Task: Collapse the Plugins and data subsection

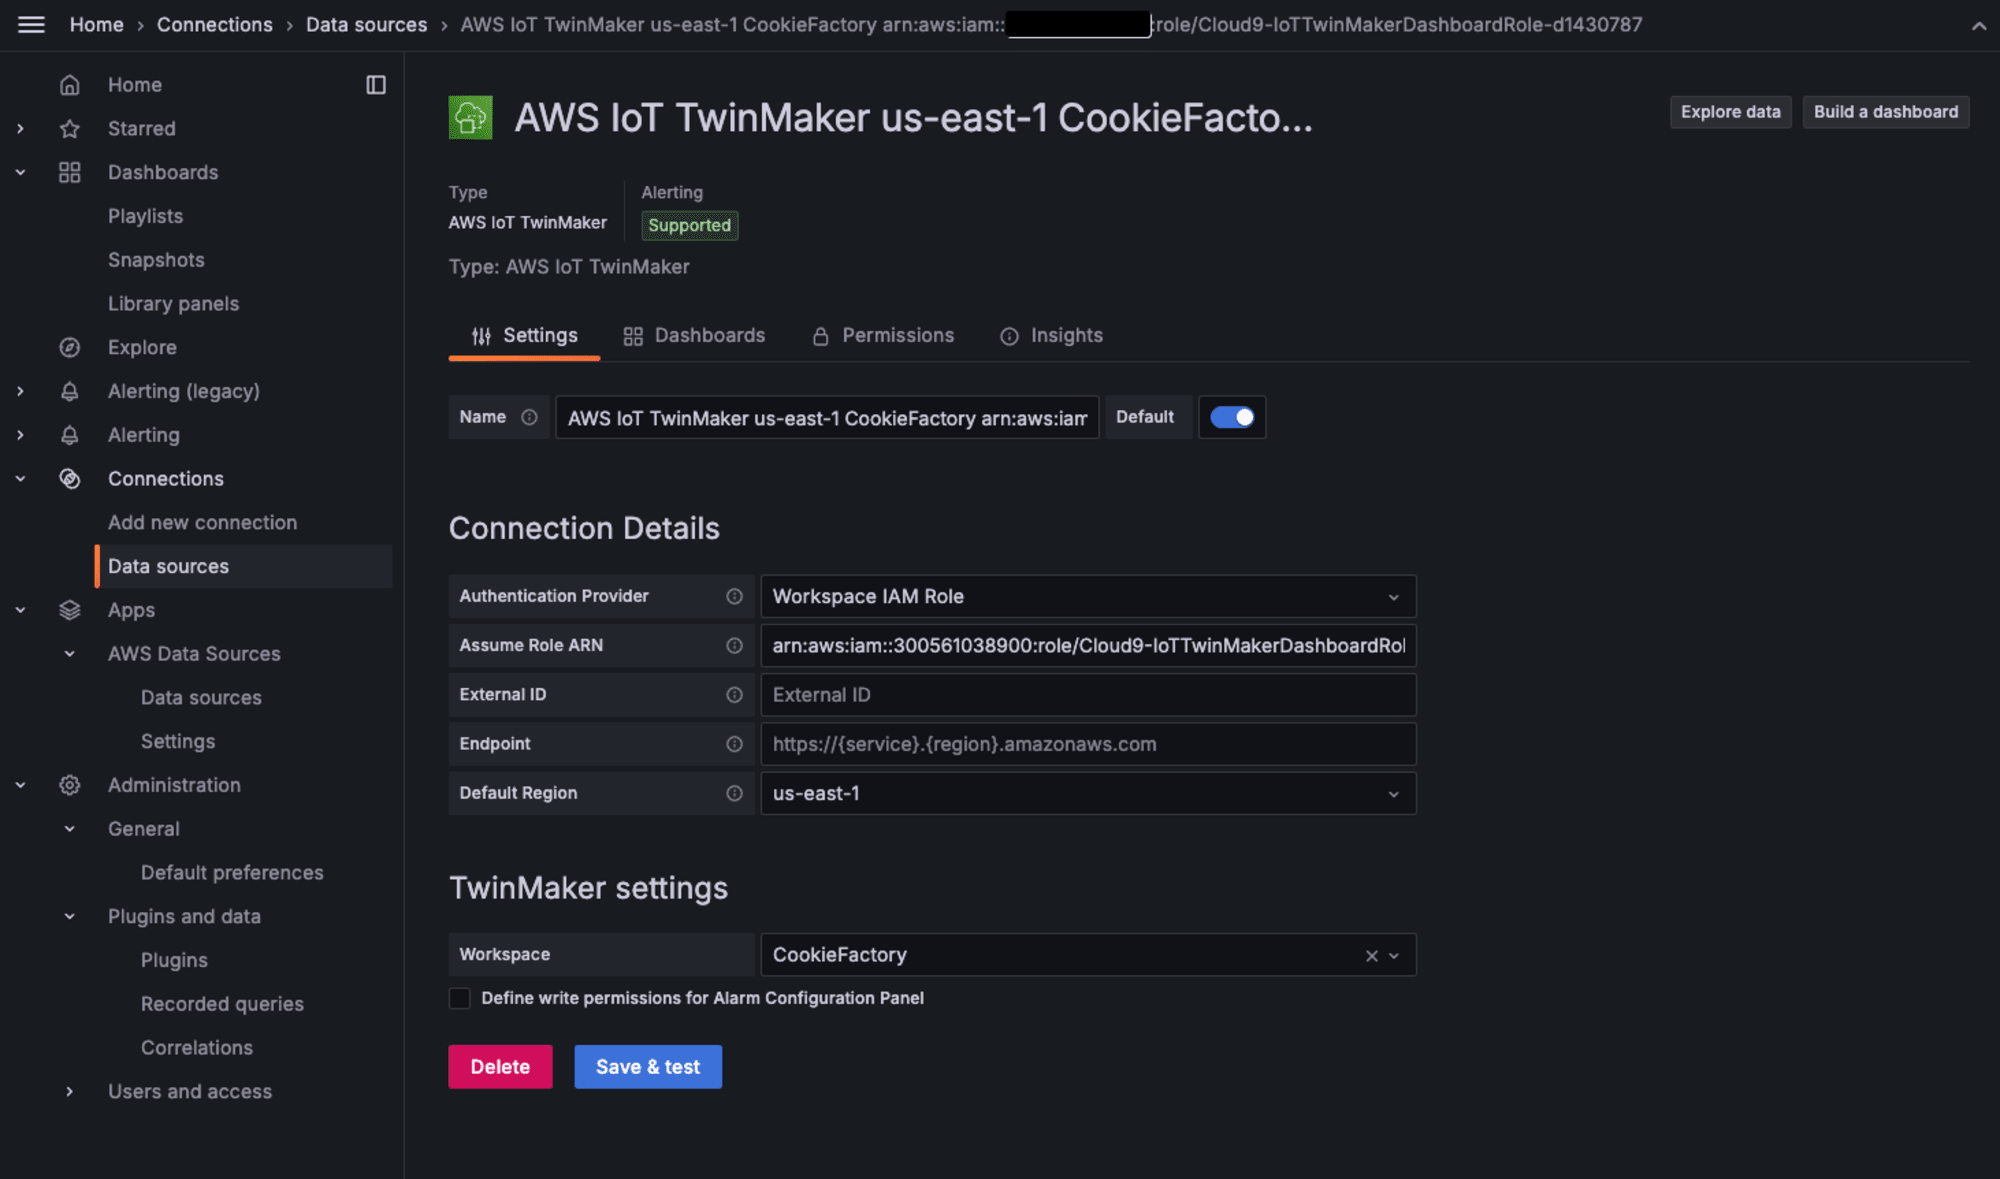Action: click(x=69, y=916)
